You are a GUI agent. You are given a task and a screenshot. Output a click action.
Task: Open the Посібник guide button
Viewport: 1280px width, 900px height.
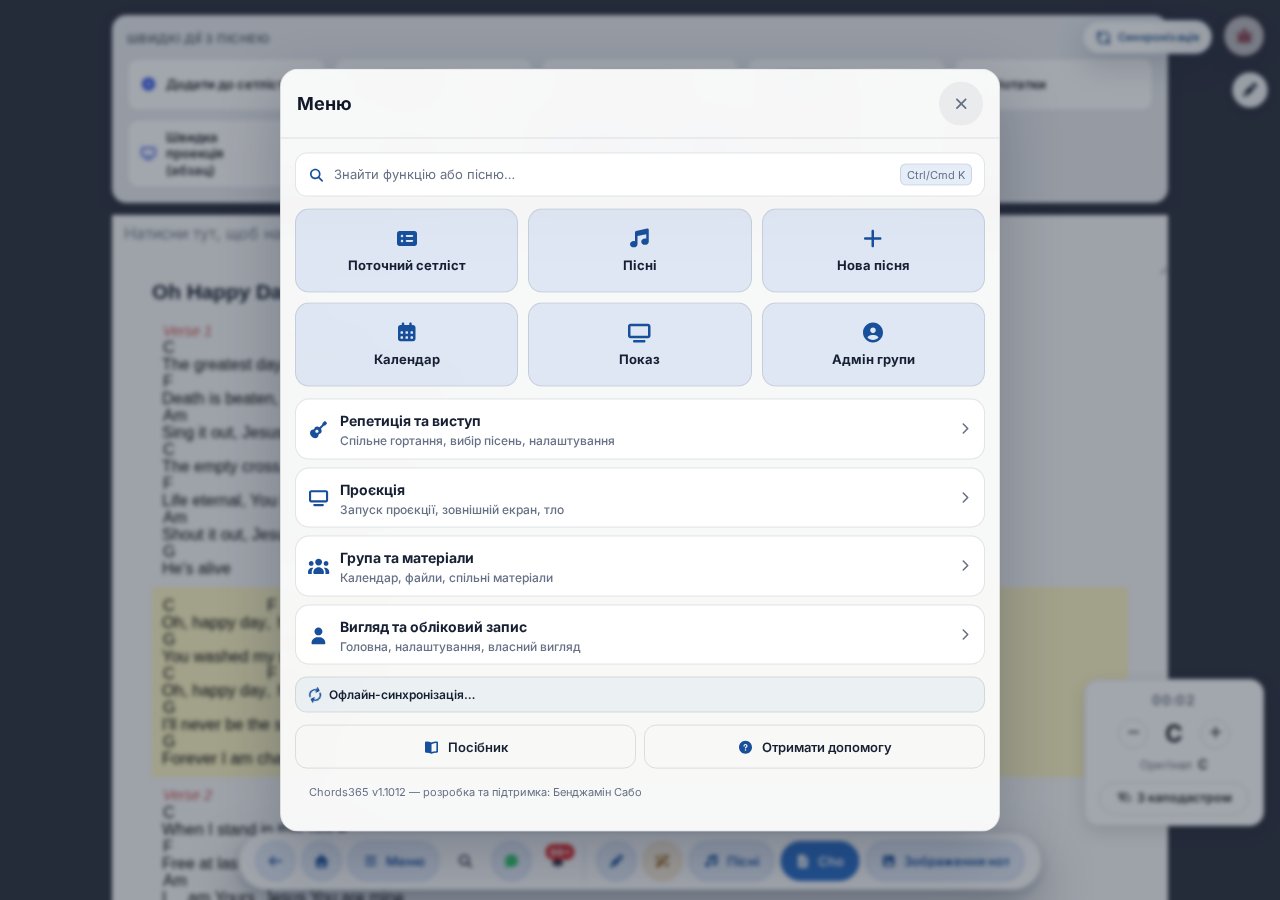coord(465,747)
